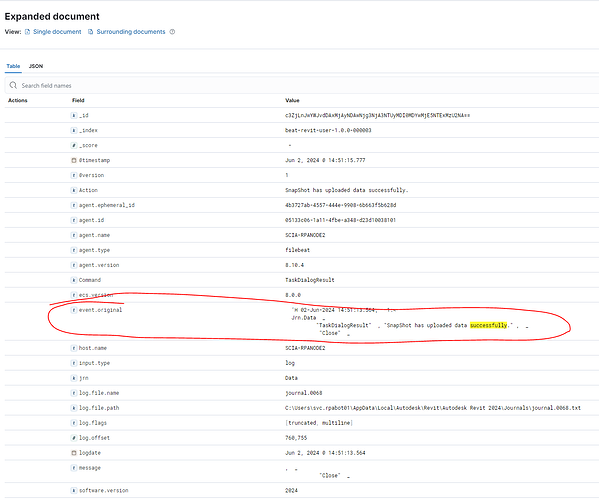Click the magnifier icon in search box
This screenshot has width=599, height=500.
(x=13, y=85)
